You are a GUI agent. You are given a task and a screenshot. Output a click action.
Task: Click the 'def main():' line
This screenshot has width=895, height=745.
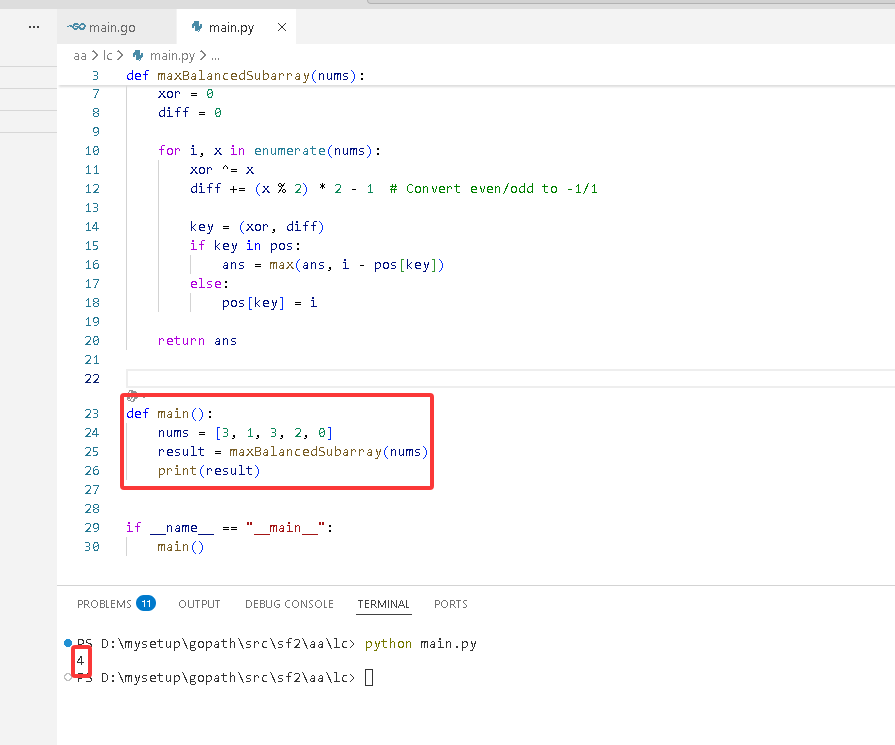170,413
